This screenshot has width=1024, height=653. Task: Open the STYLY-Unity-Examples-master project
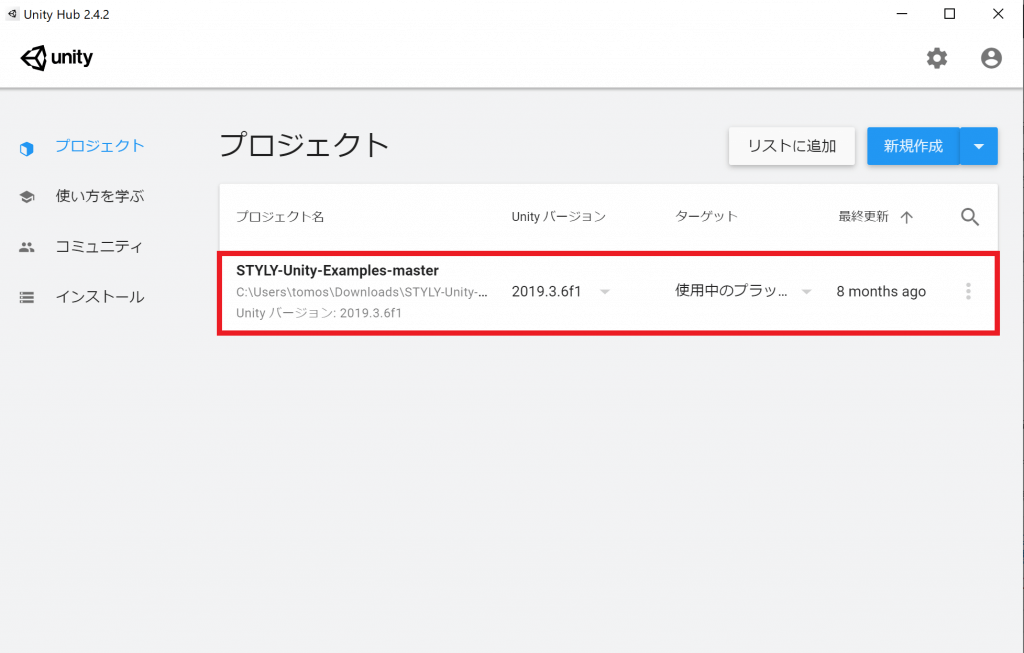tap(337, 271)
